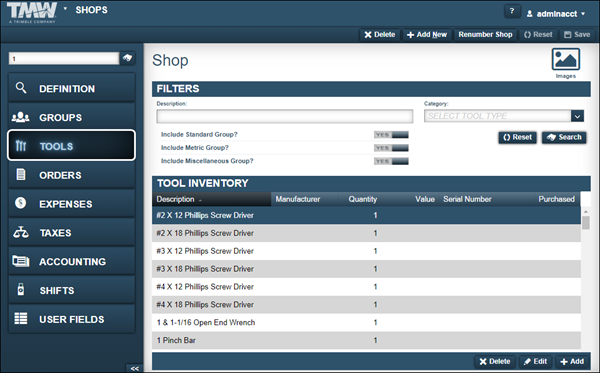
Task: Click the shop number input field
Action: (64, 59)
